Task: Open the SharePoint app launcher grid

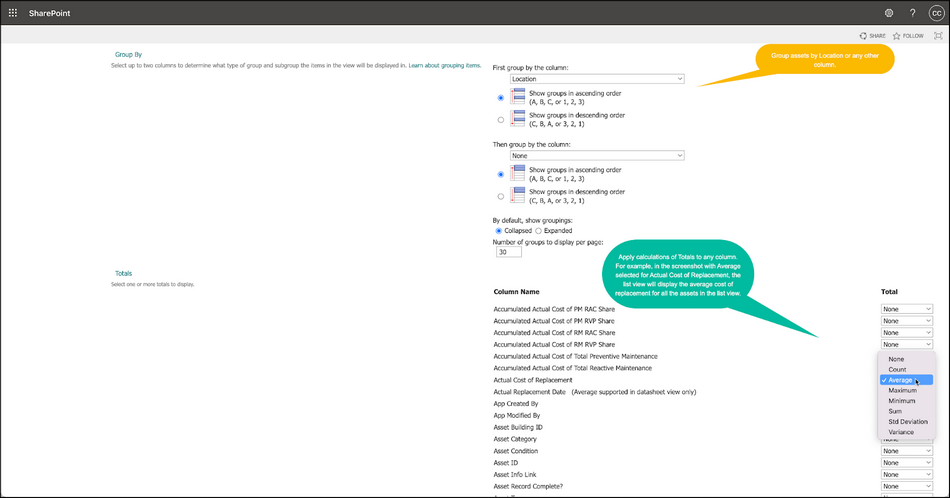Action: (13, 13)
